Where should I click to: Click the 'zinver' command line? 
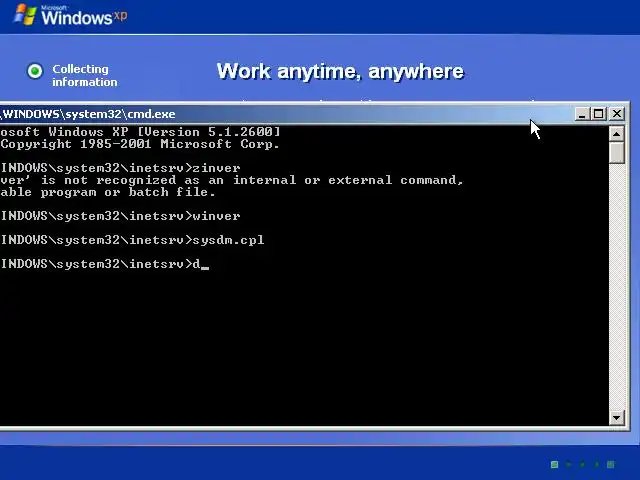coord(120,168)
